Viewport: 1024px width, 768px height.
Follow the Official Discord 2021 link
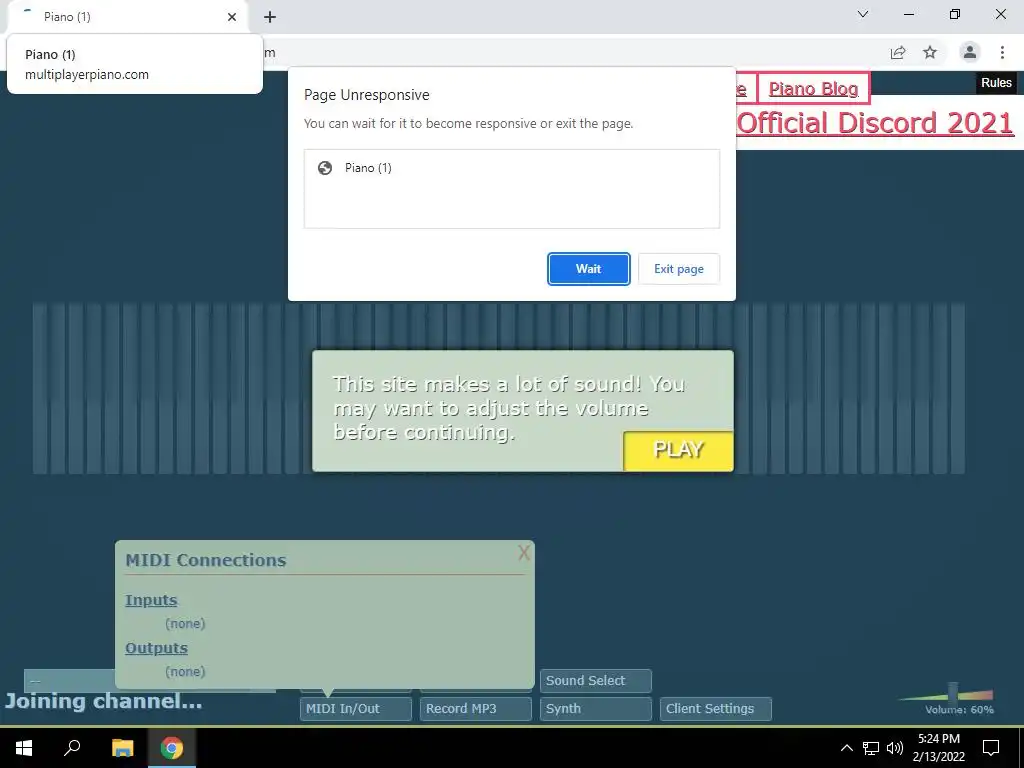875,123
